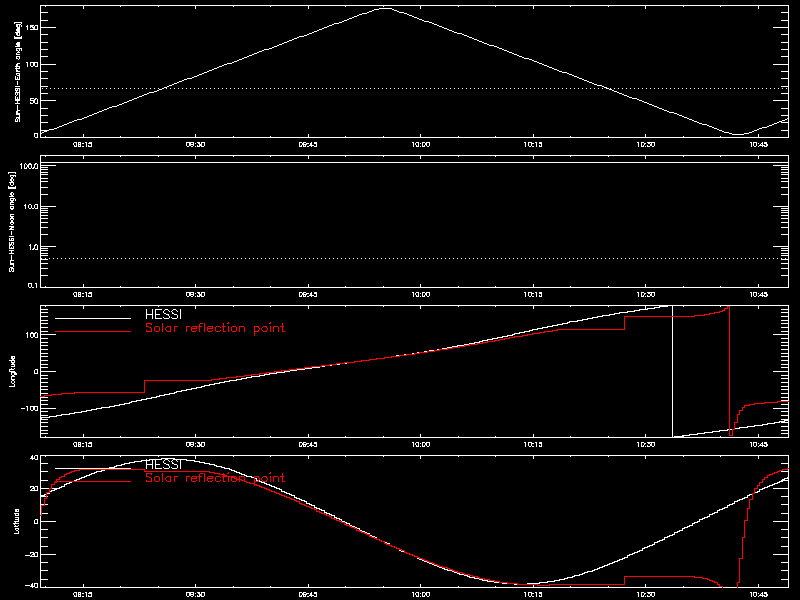
Task: Click the 20 tick in Latitude panel
Action: tap(35, 489)
